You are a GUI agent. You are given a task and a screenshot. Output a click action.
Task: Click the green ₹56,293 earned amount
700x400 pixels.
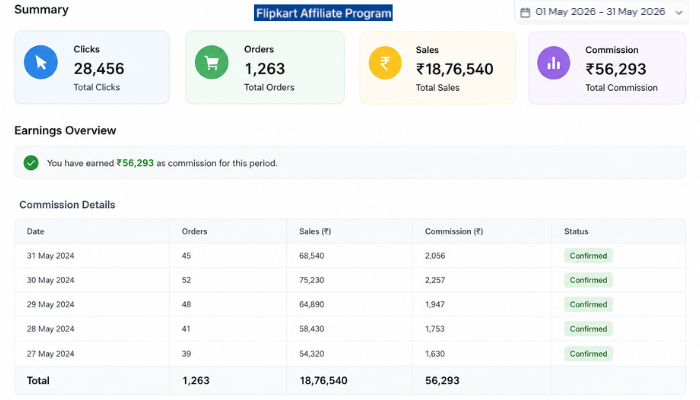(x=135, y=163)
